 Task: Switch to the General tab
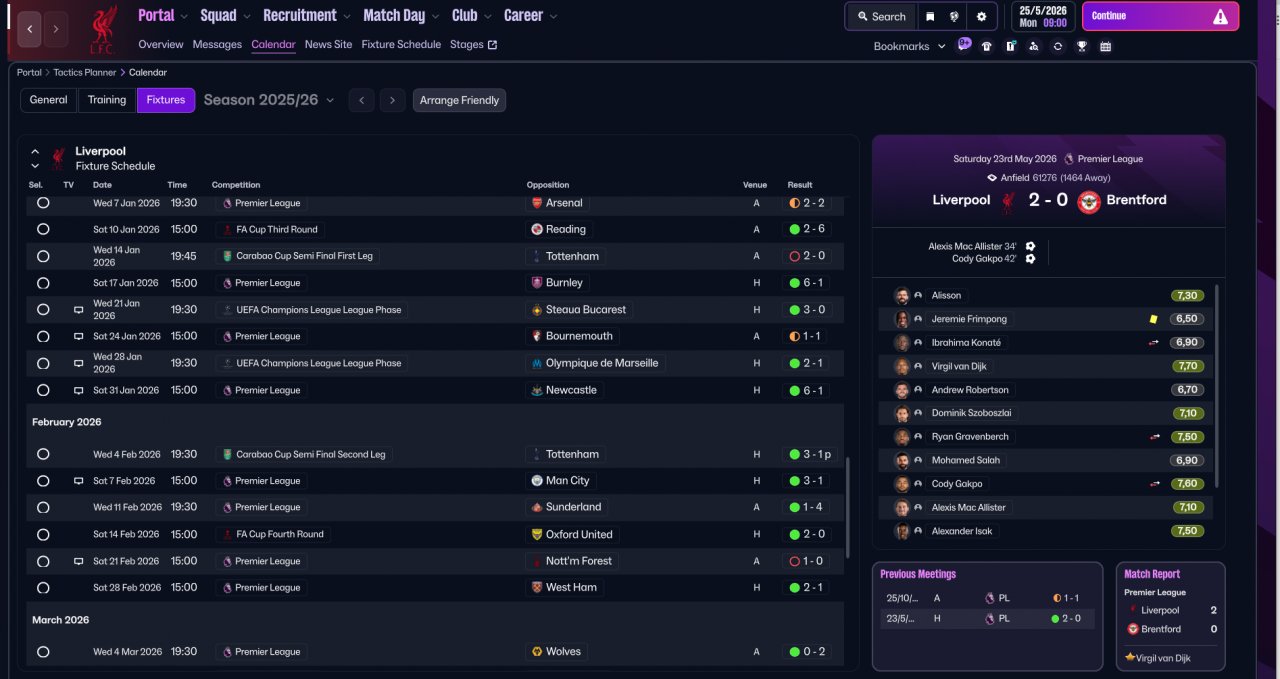[48, 100]
